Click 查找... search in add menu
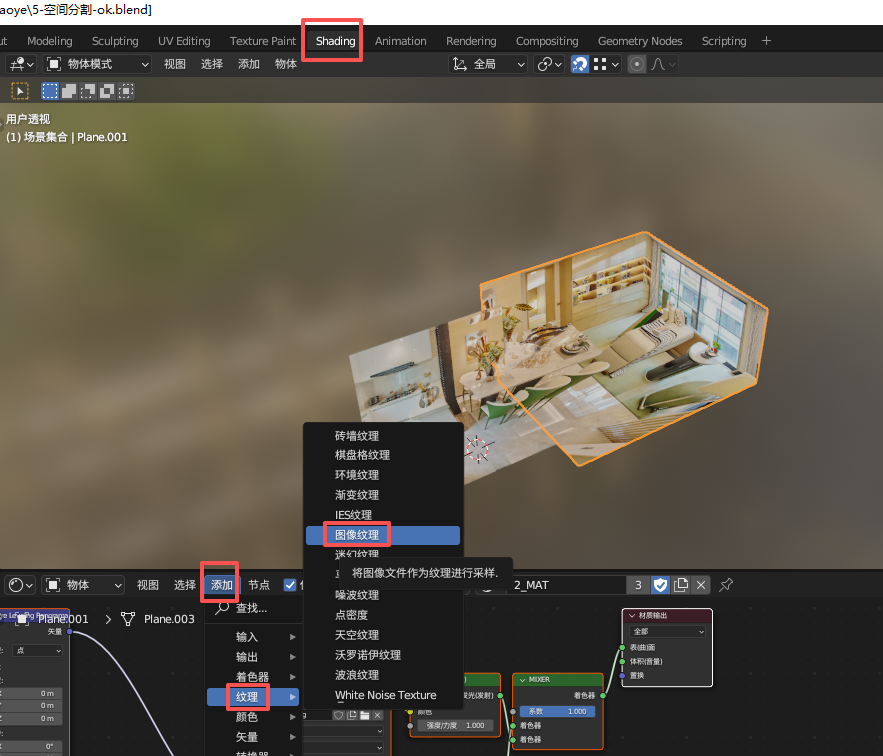 (251, 608)
